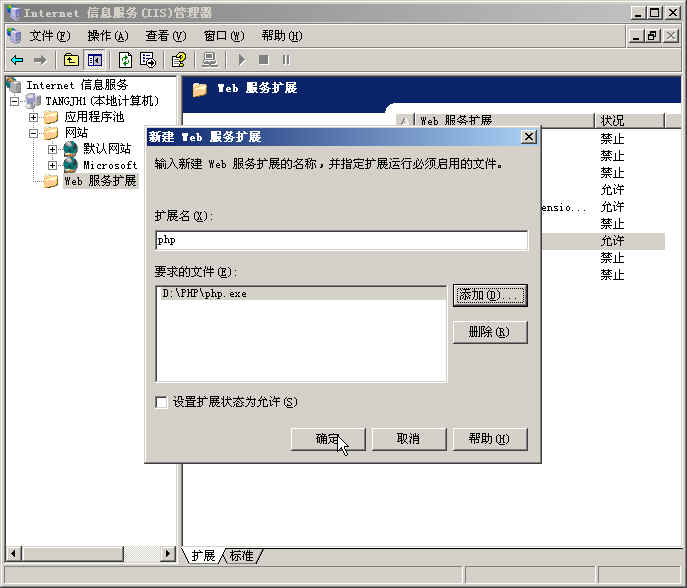Click the Refresh toolbar icon
687x588 pixels.
(x=125, y=60)
